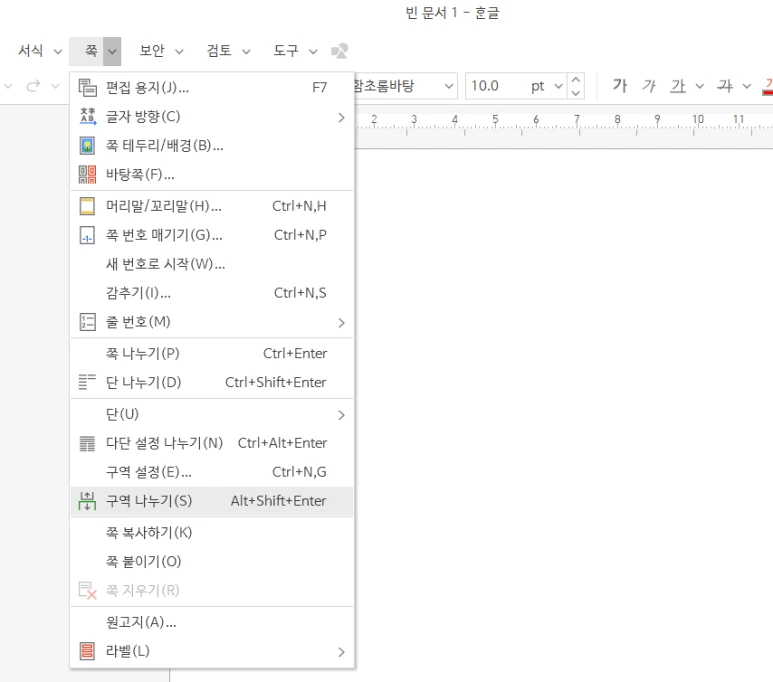
Task: Click 단 나누기 column break icon
Action: (87, 382)
